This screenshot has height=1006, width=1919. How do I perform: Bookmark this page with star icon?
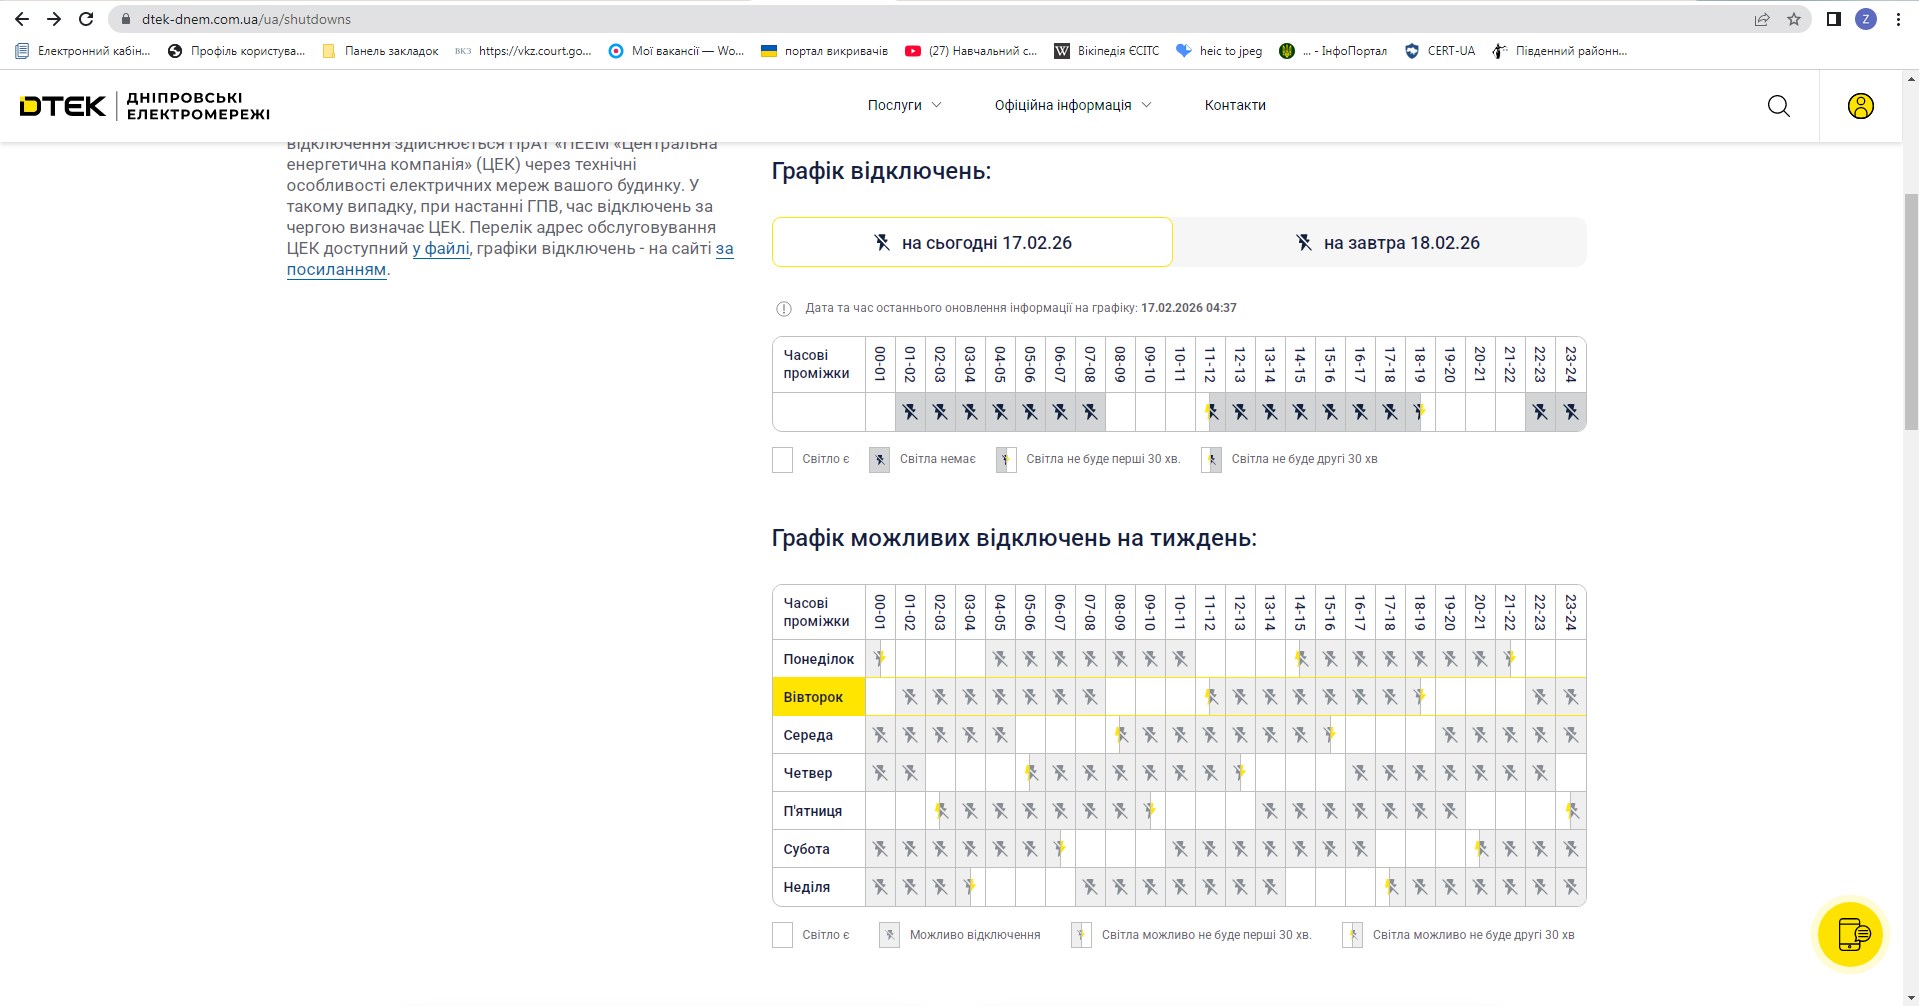(1794, 19)
